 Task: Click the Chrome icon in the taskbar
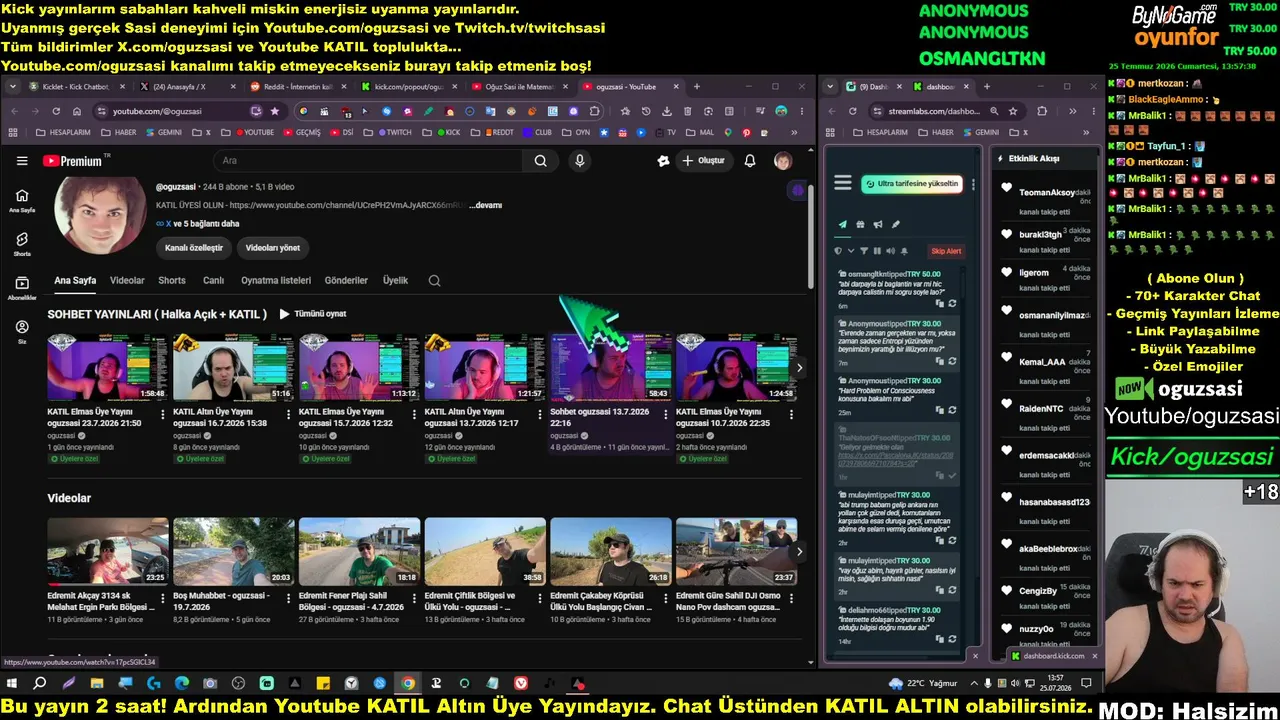coord(408,684)
